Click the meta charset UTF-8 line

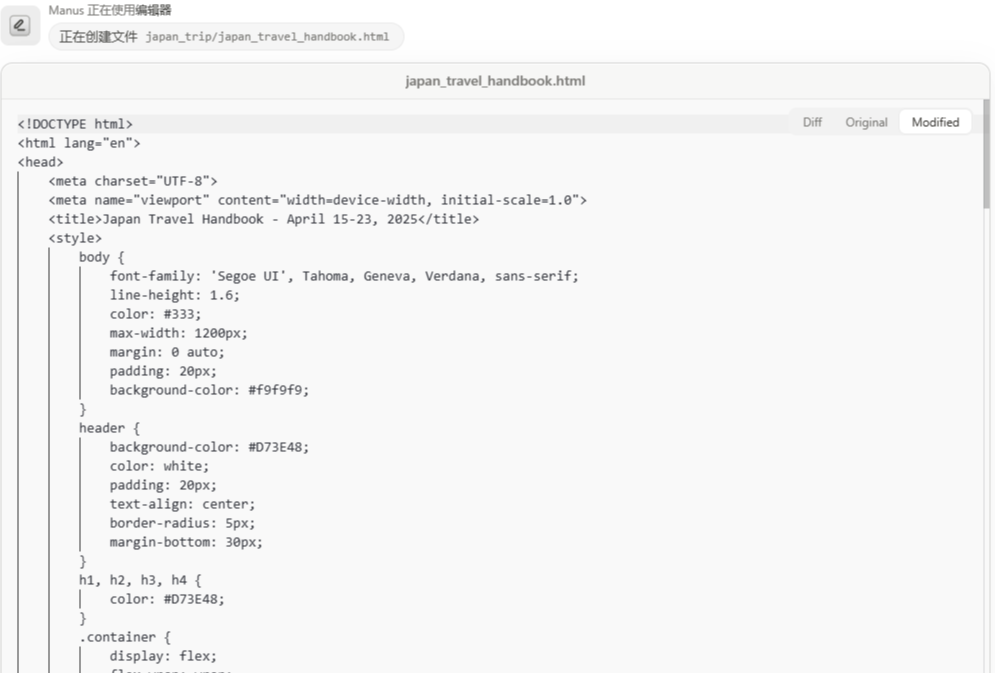coord(133,181)
